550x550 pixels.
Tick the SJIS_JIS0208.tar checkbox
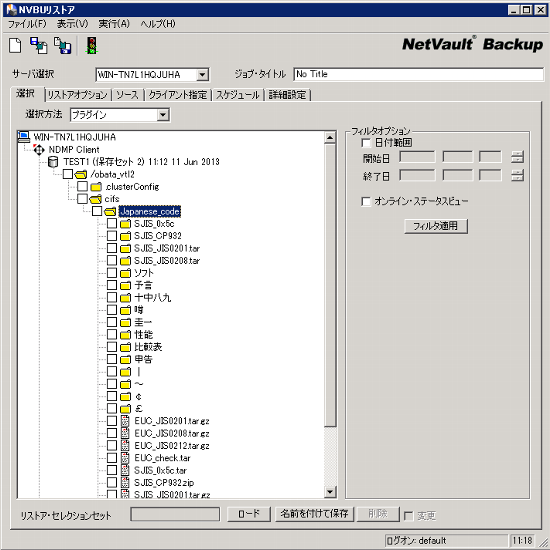coord(112,260)
